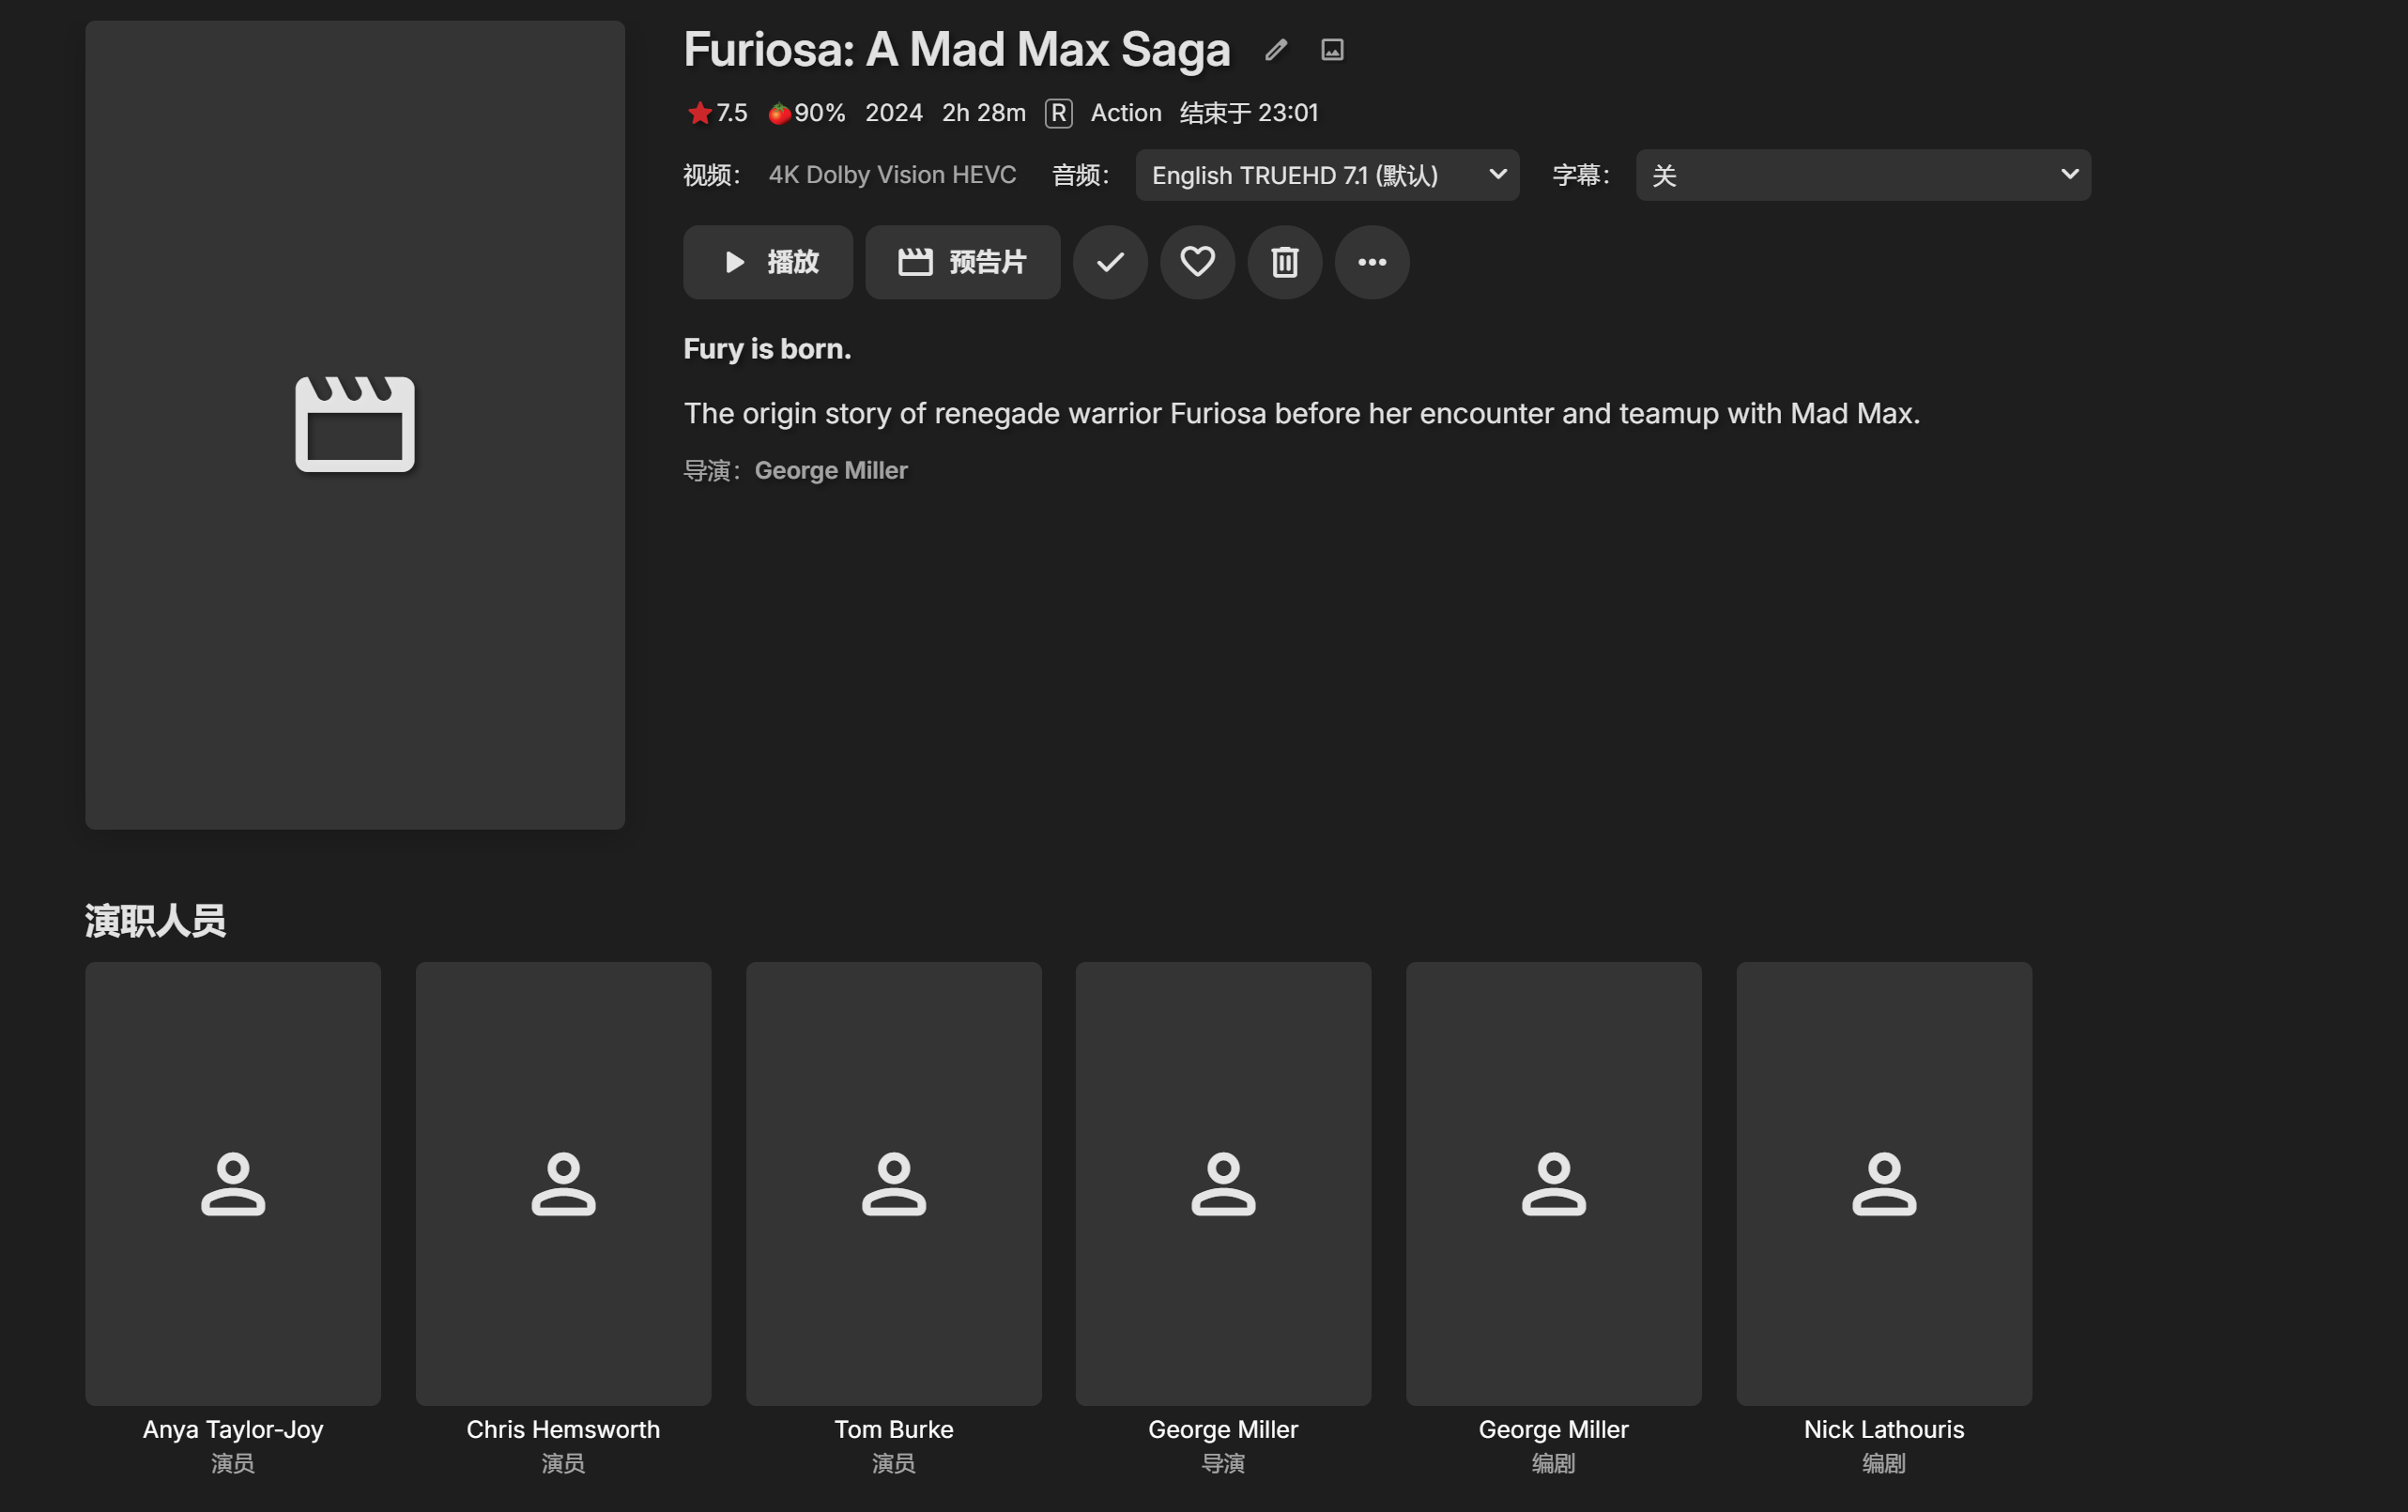Delete the movie using trash icon
Viewport: 2408px width, 1512px height.
tap(1284, 262)
